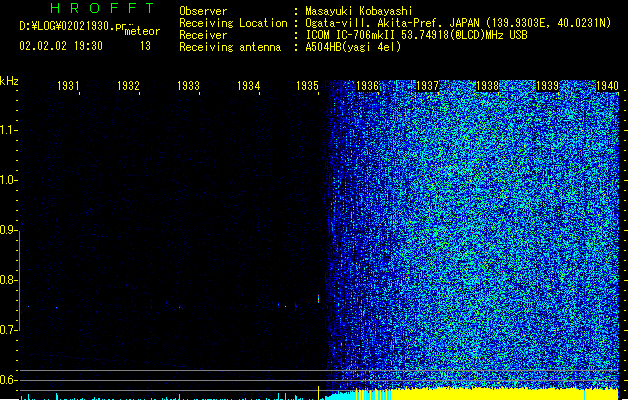
Task: Click the green 'meteor' label
Action: (x=142, y=31)
